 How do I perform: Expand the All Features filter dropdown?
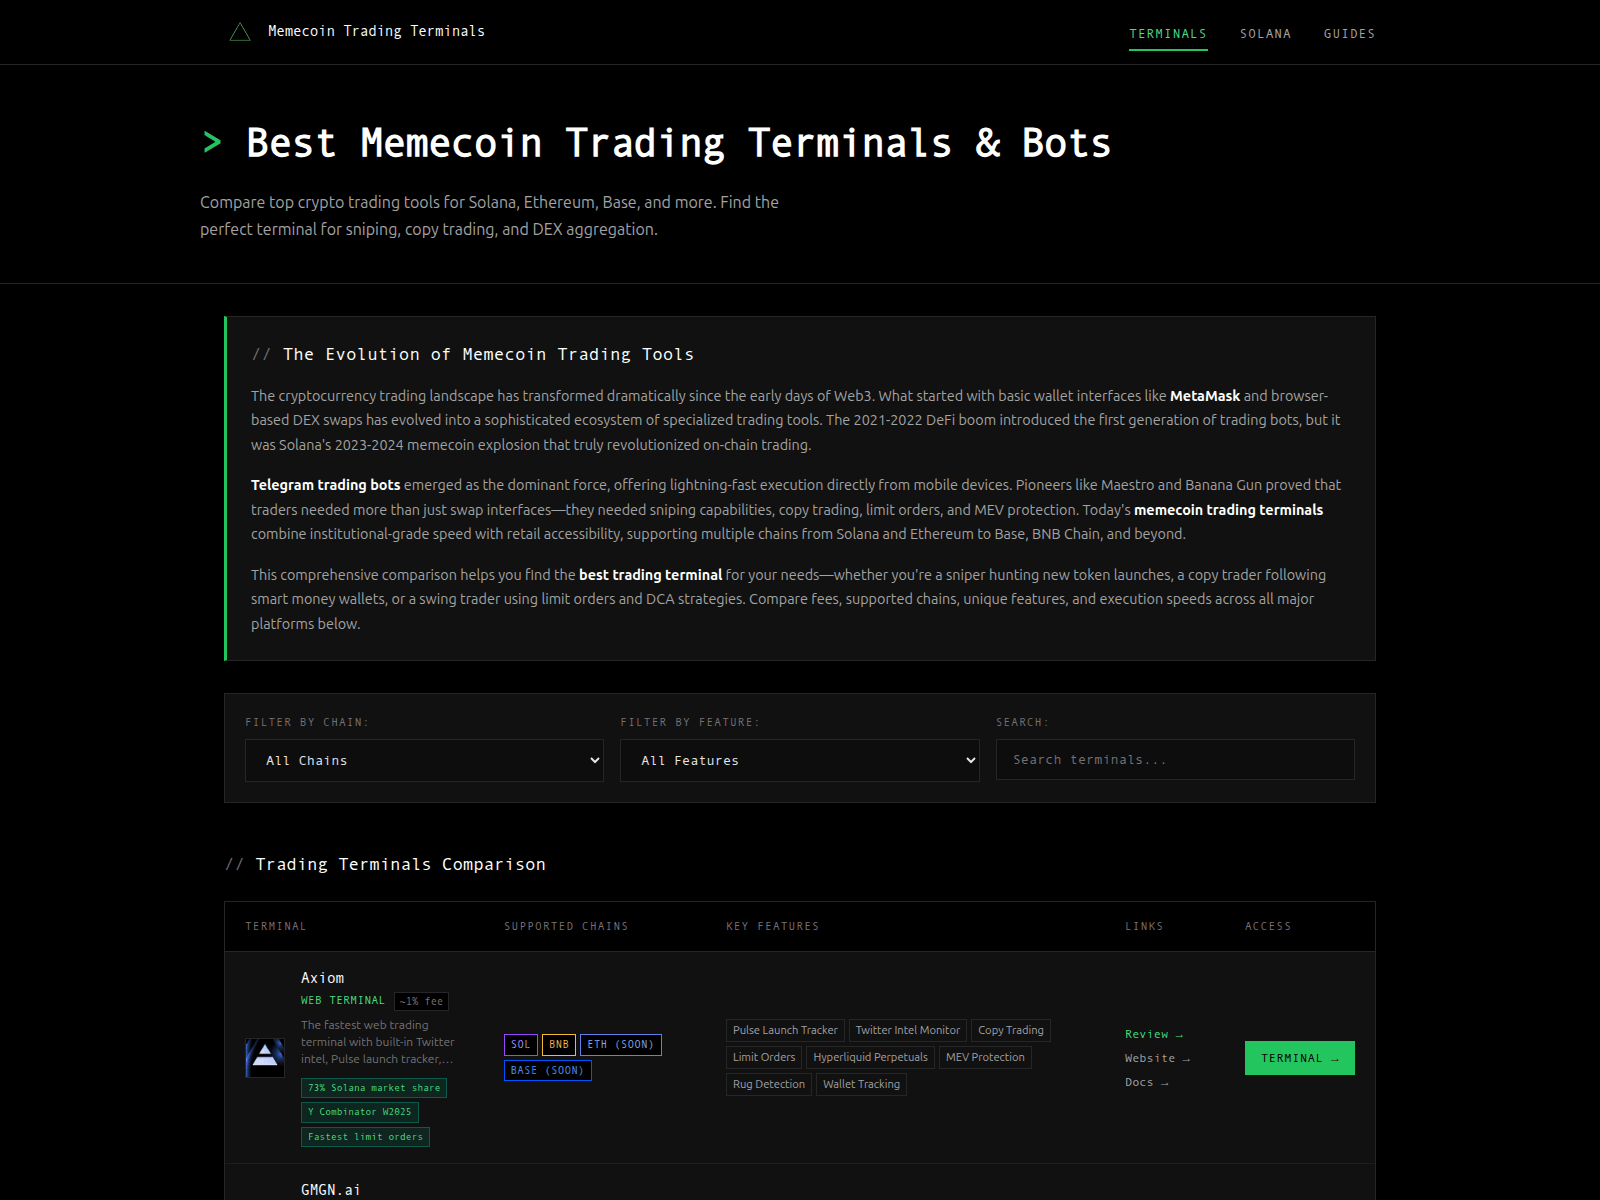pyautogui.click(x=799, y=760)
